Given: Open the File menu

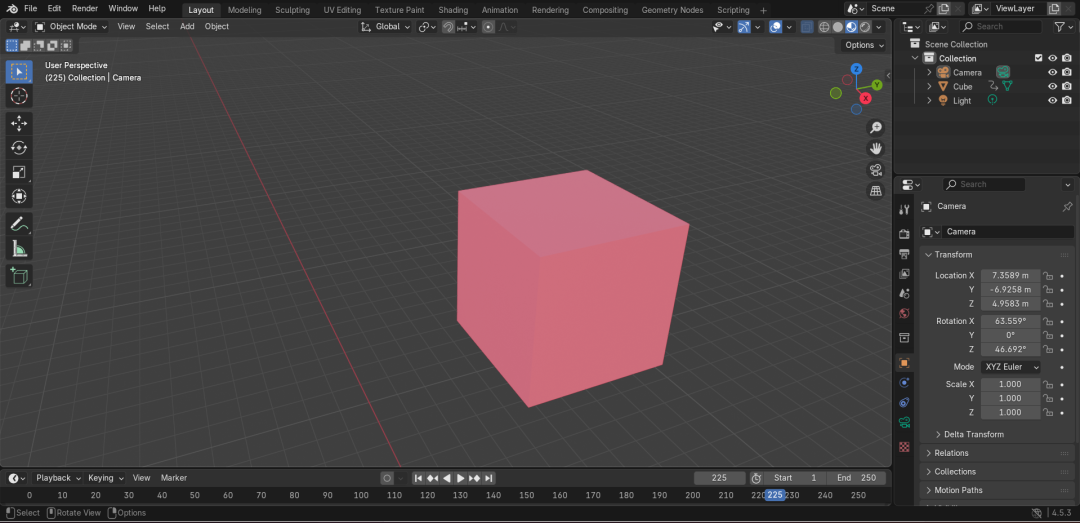Looking at the screenshot, I should pyautogui.click(x=30, y=8).
